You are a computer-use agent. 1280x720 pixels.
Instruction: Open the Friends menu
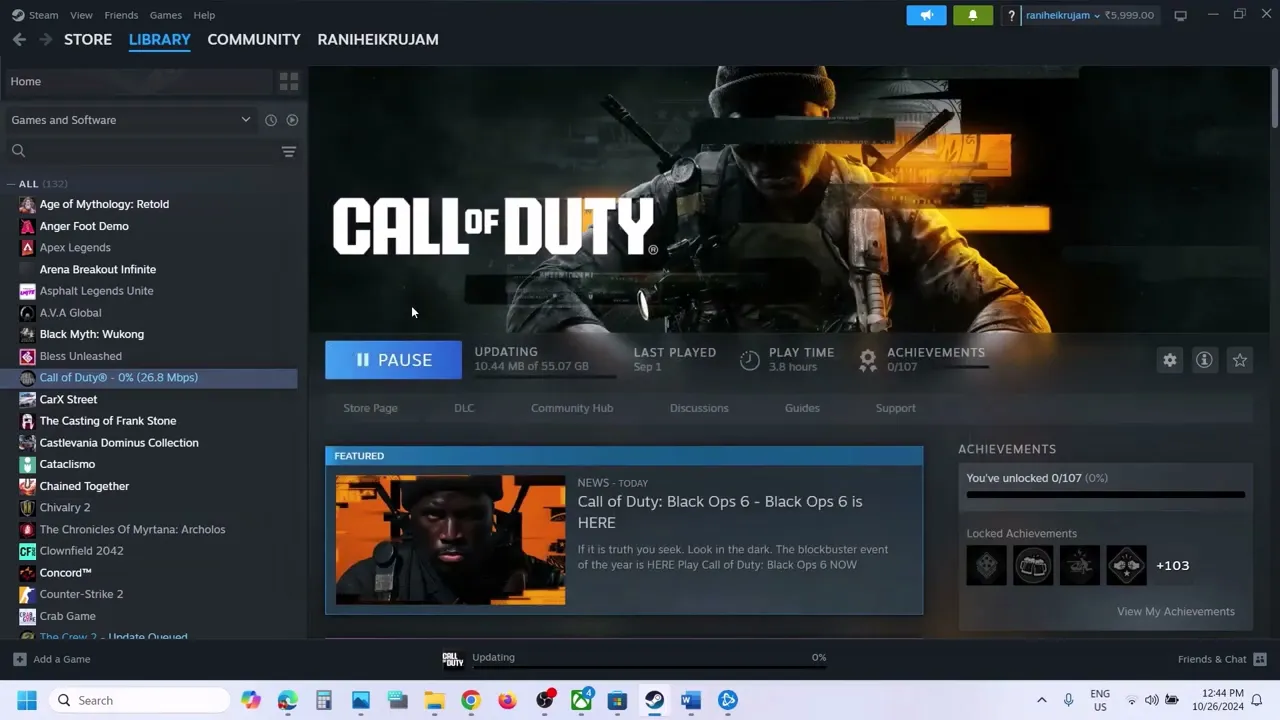(x=121, y=15)
